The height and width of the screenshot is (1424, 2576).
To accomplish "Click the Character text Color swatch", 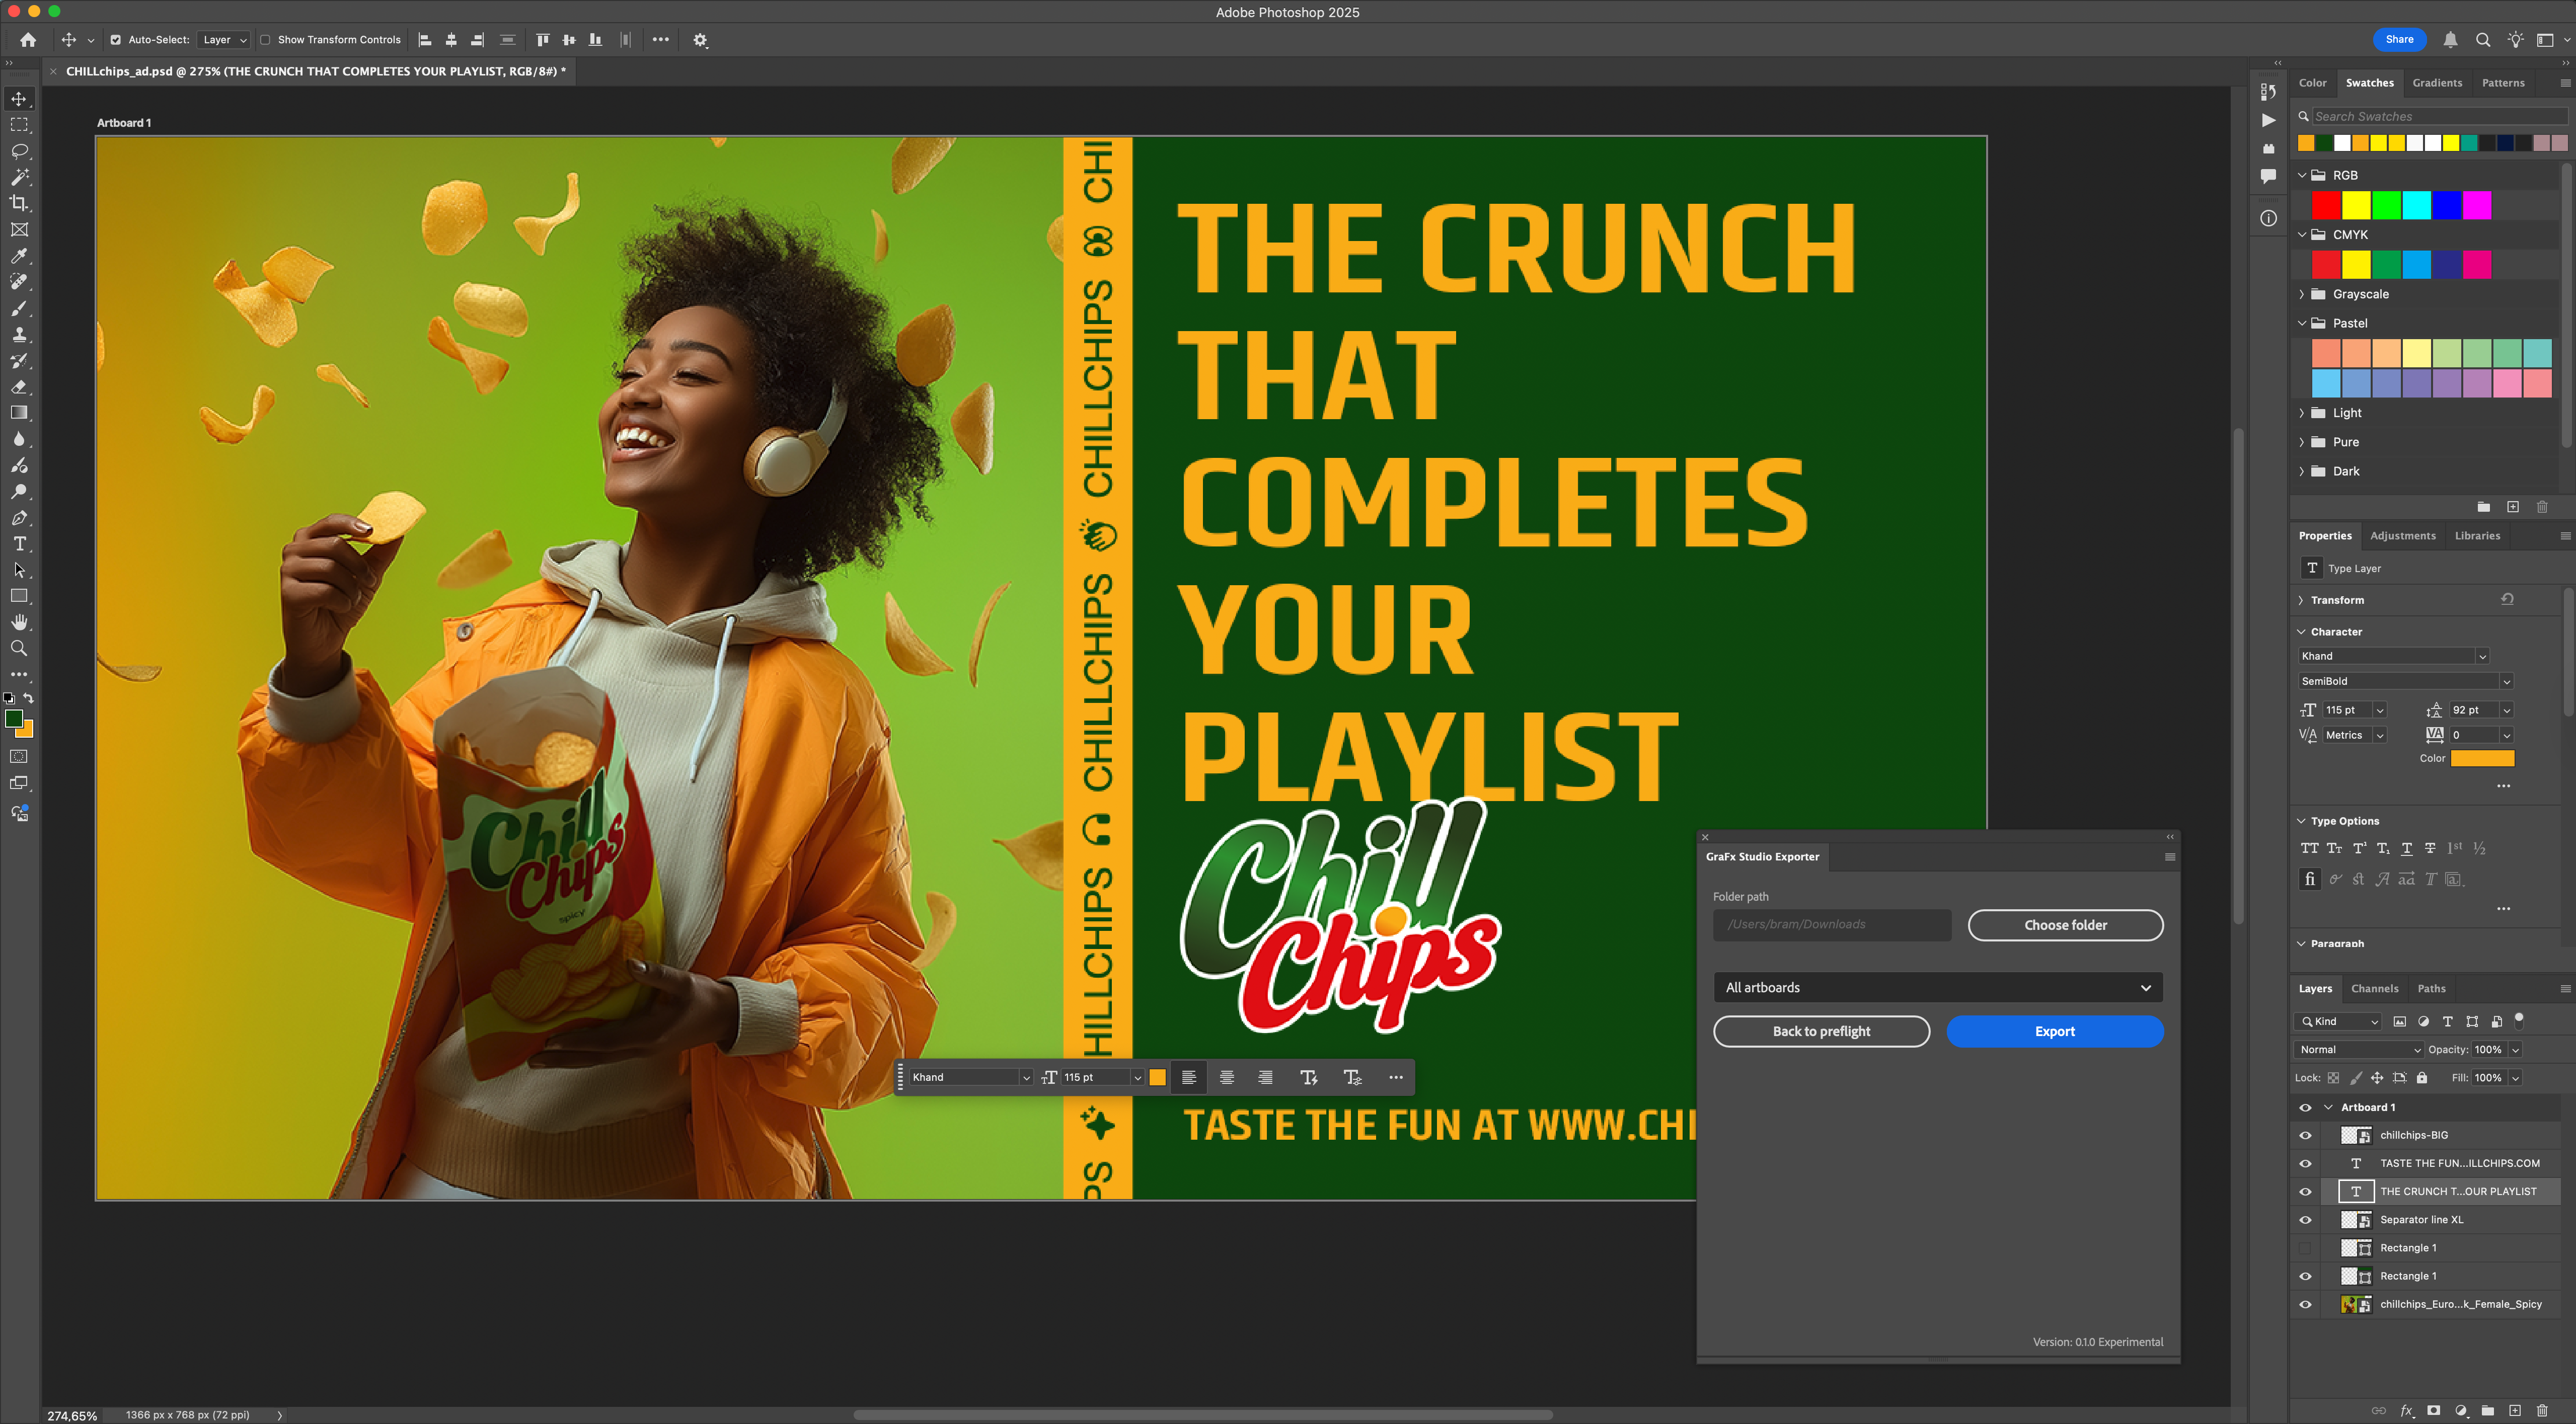I will [2482, 759].
